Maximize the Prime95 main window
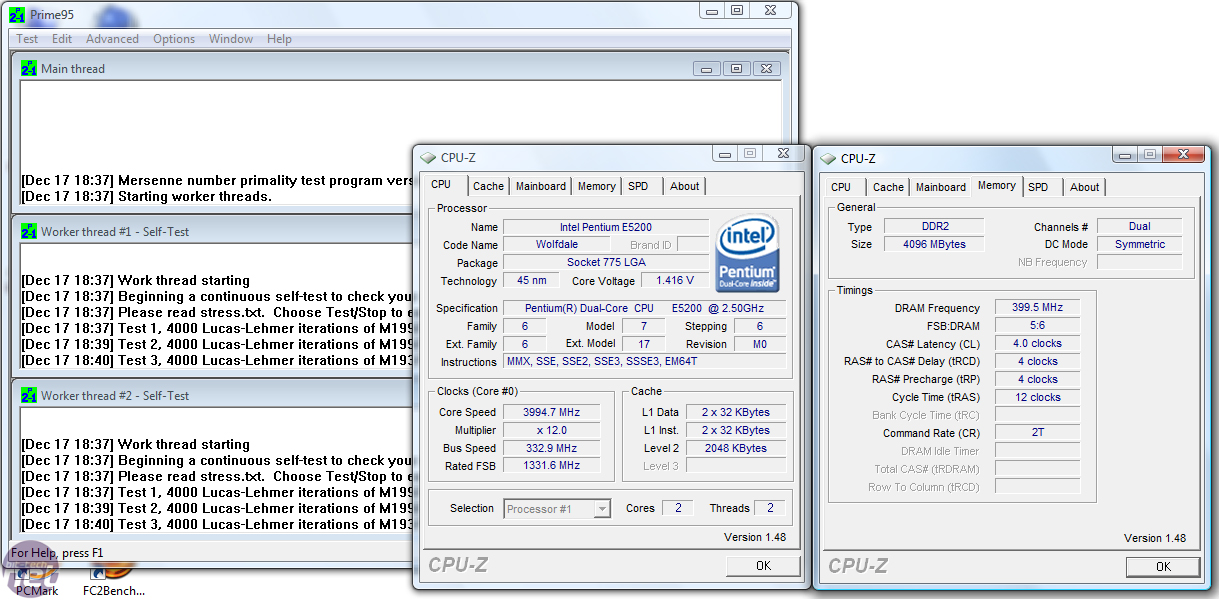Image resolution: width=1219 pixels, height=600 pixels. pyautogui.click(x=737, y=10)
